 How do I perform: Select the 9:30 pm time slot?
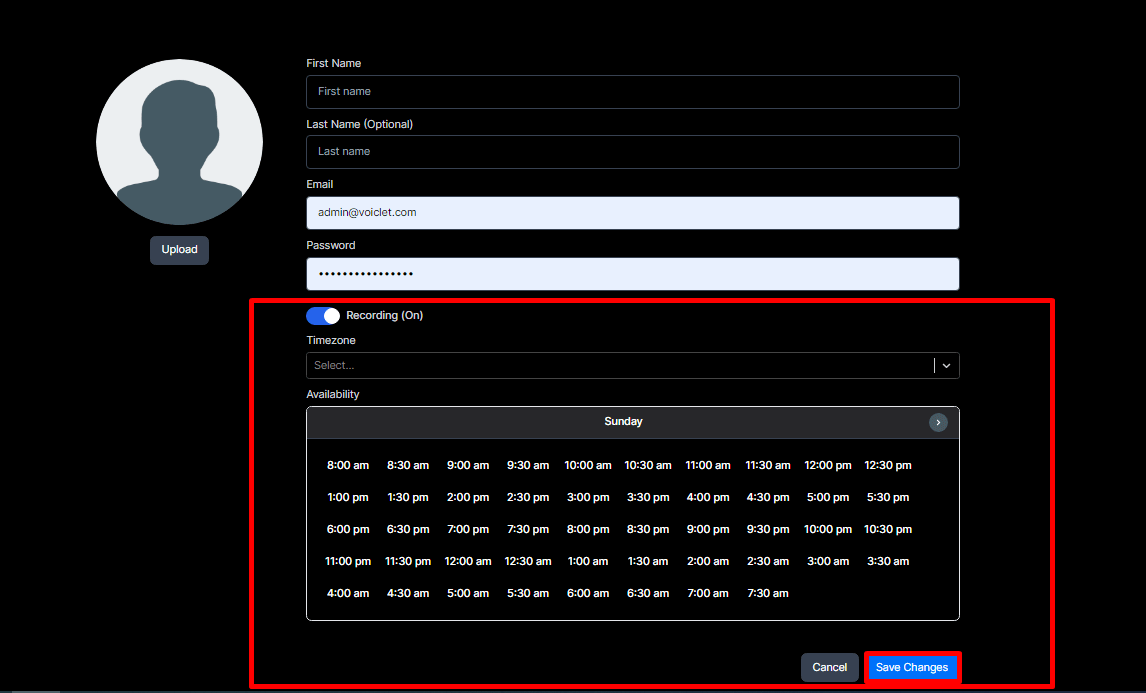coord(767,530)
